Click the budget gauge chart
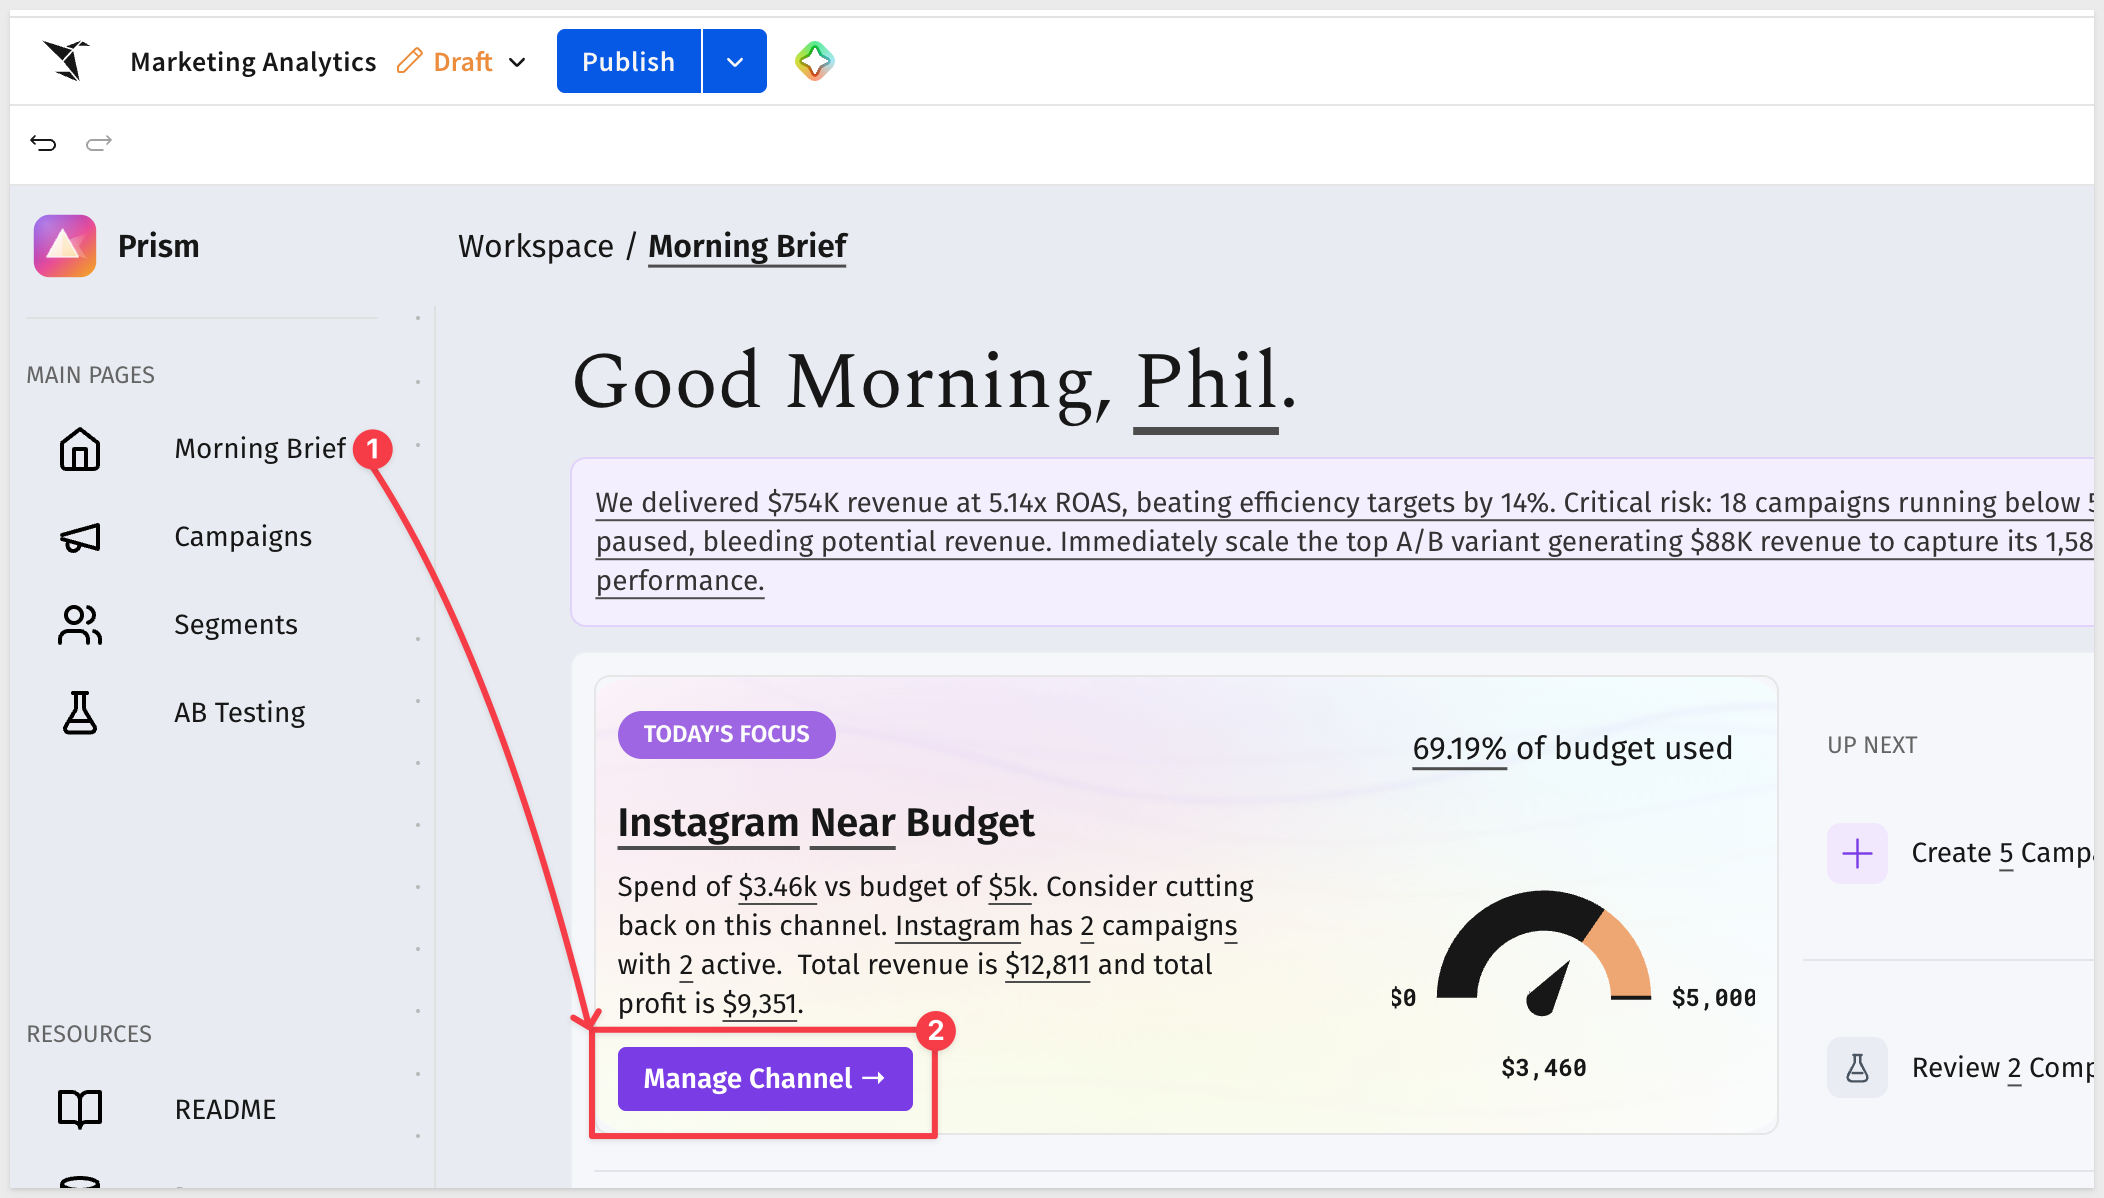2104x1198 pixels. click(x=1544, y=952)
